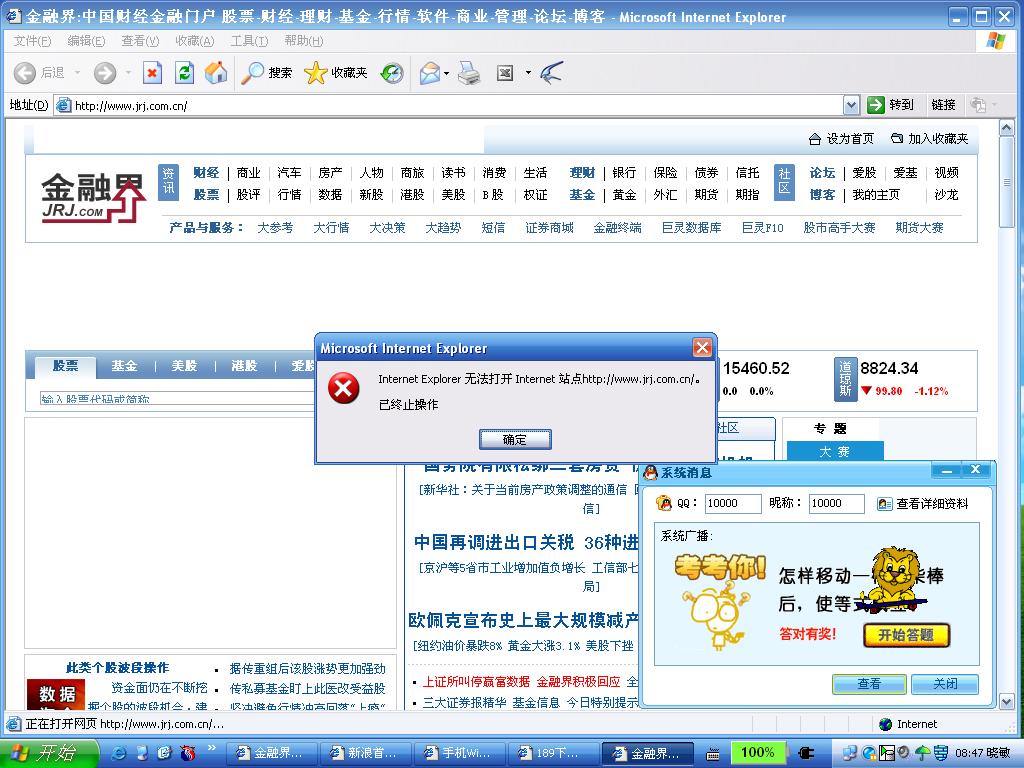Click the Forward arrow toolbar icon
Image resolution: width=1024 pixels, height=768 pixels.
[x=105, y=73]
